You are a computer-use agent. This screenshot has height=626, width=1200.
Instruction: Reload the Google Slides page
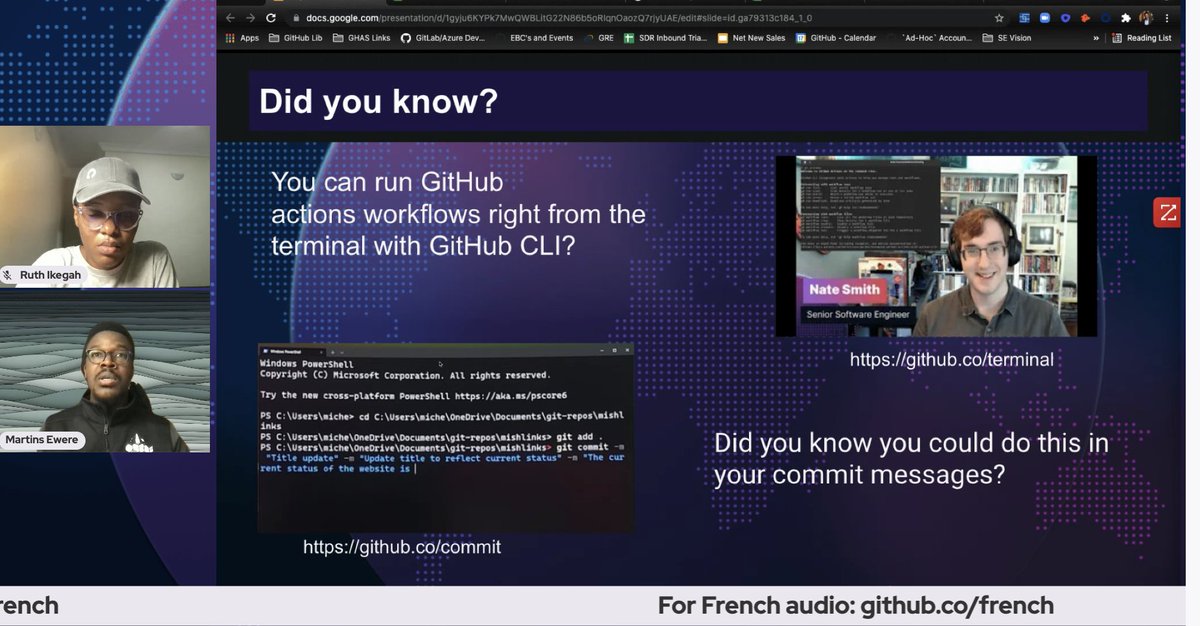(271, 18)
